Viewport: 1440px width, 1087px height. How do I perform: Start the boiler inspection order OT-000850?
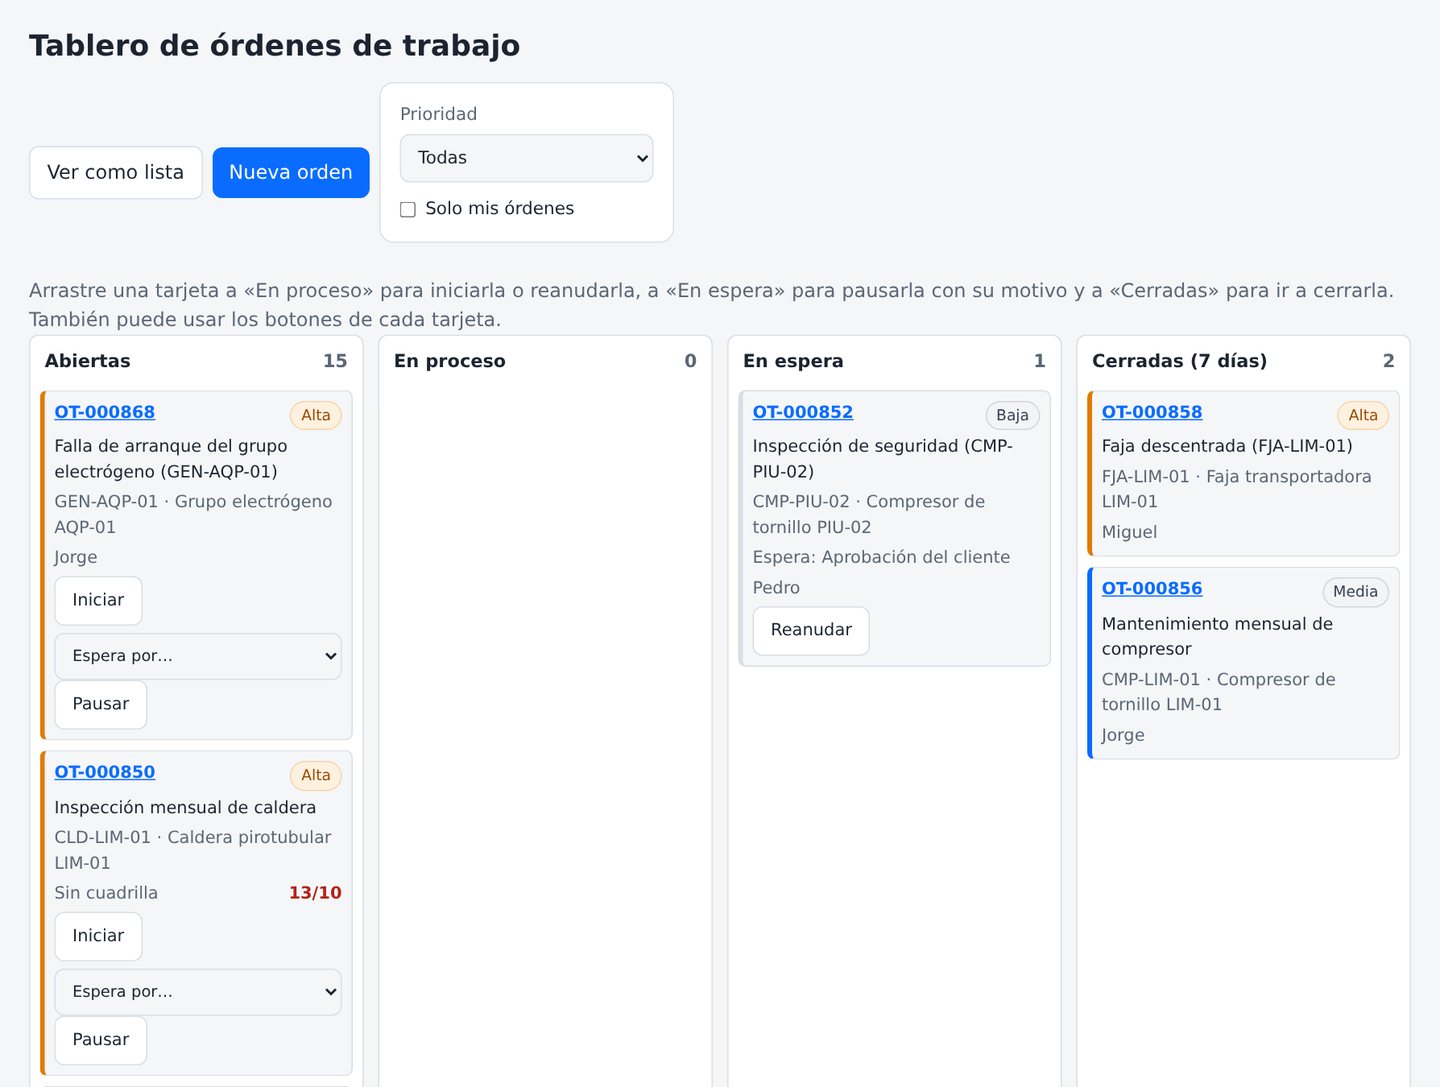98,936
